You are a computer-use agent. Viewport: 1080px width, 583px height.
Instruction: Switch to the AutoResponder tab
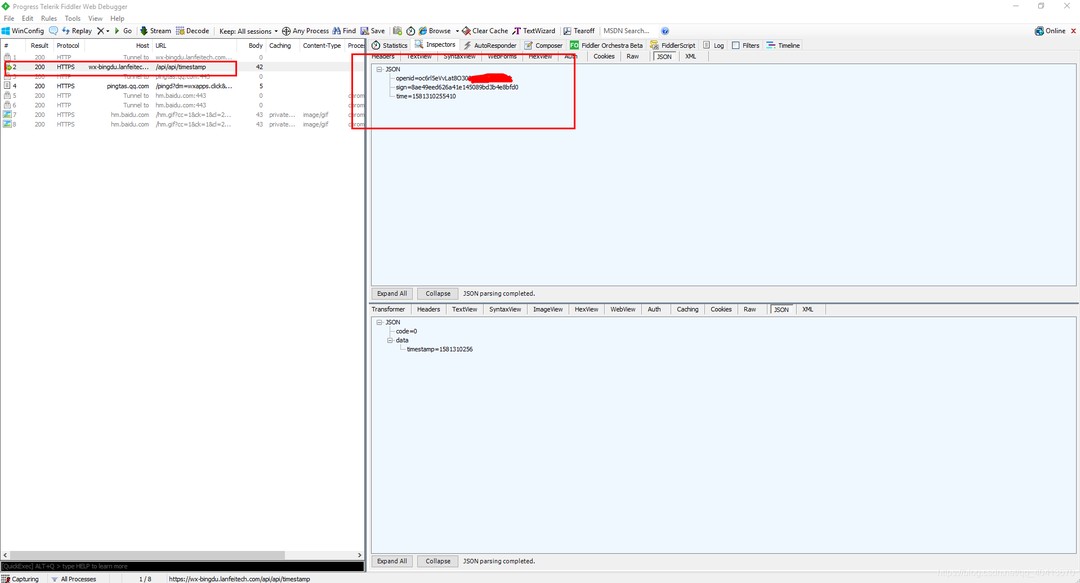tap(490, 45)
